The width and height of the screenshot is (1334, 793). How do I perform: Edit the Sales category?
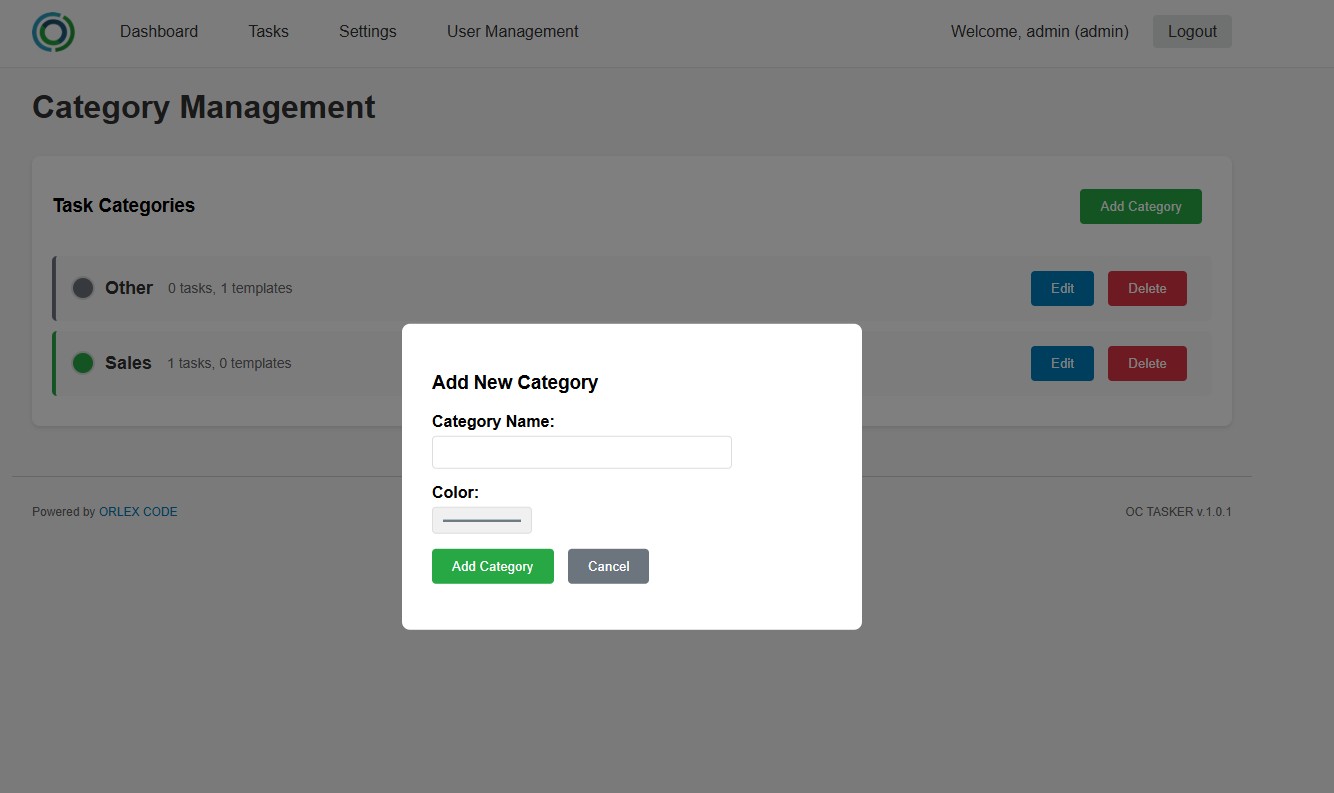pyautogui.click(x=1062, y=364)
